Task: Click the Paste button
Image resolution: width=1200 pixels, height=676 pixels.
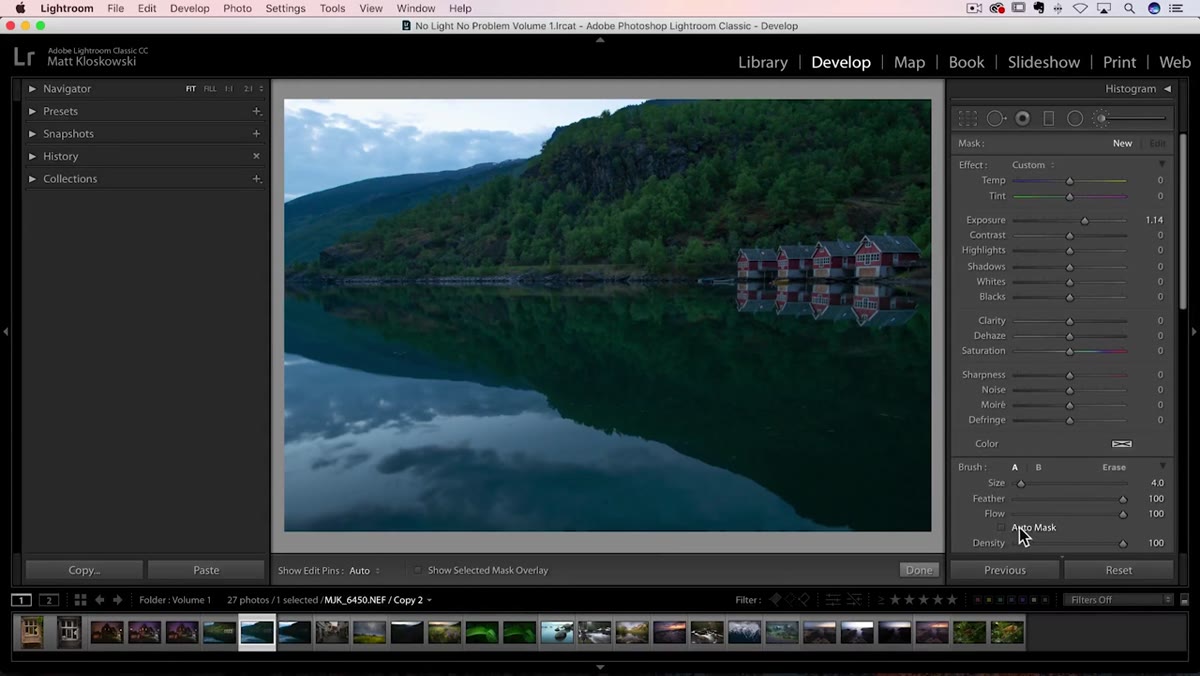Action: click(x=206, y=570)
